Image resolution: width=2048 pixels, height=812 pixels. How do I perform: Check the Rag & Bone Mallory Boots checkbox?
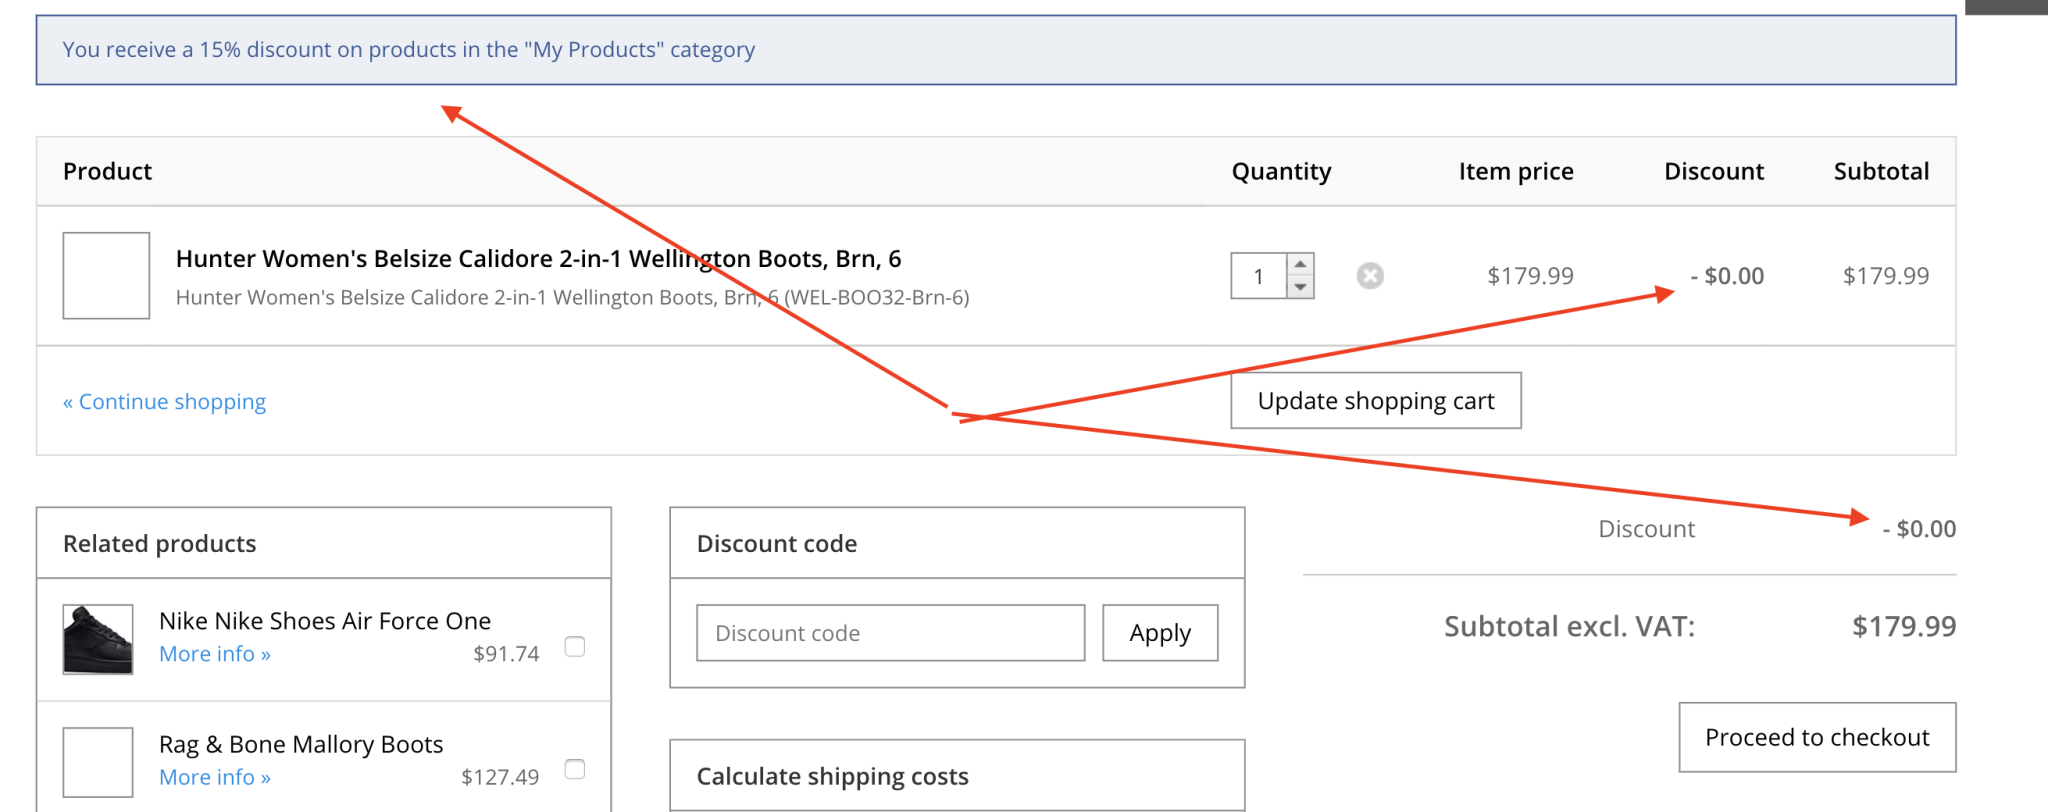[575, 769]
